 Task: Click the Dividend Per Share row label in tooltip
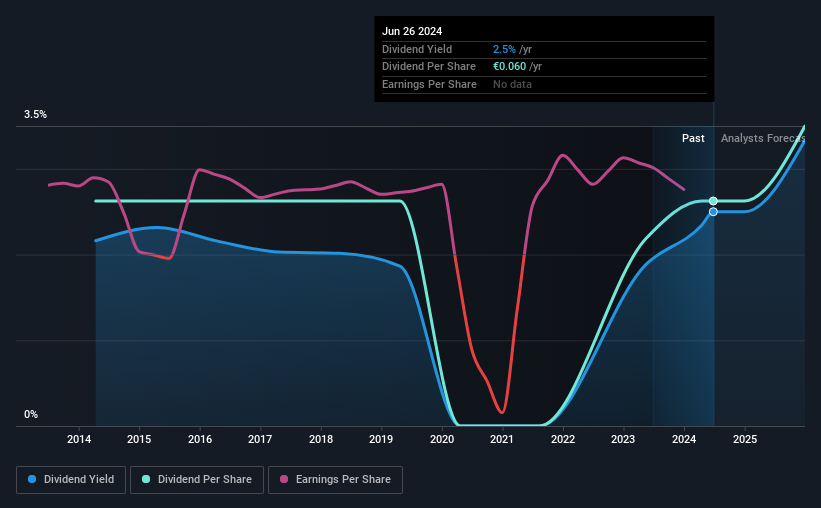[x=429, y=67]
